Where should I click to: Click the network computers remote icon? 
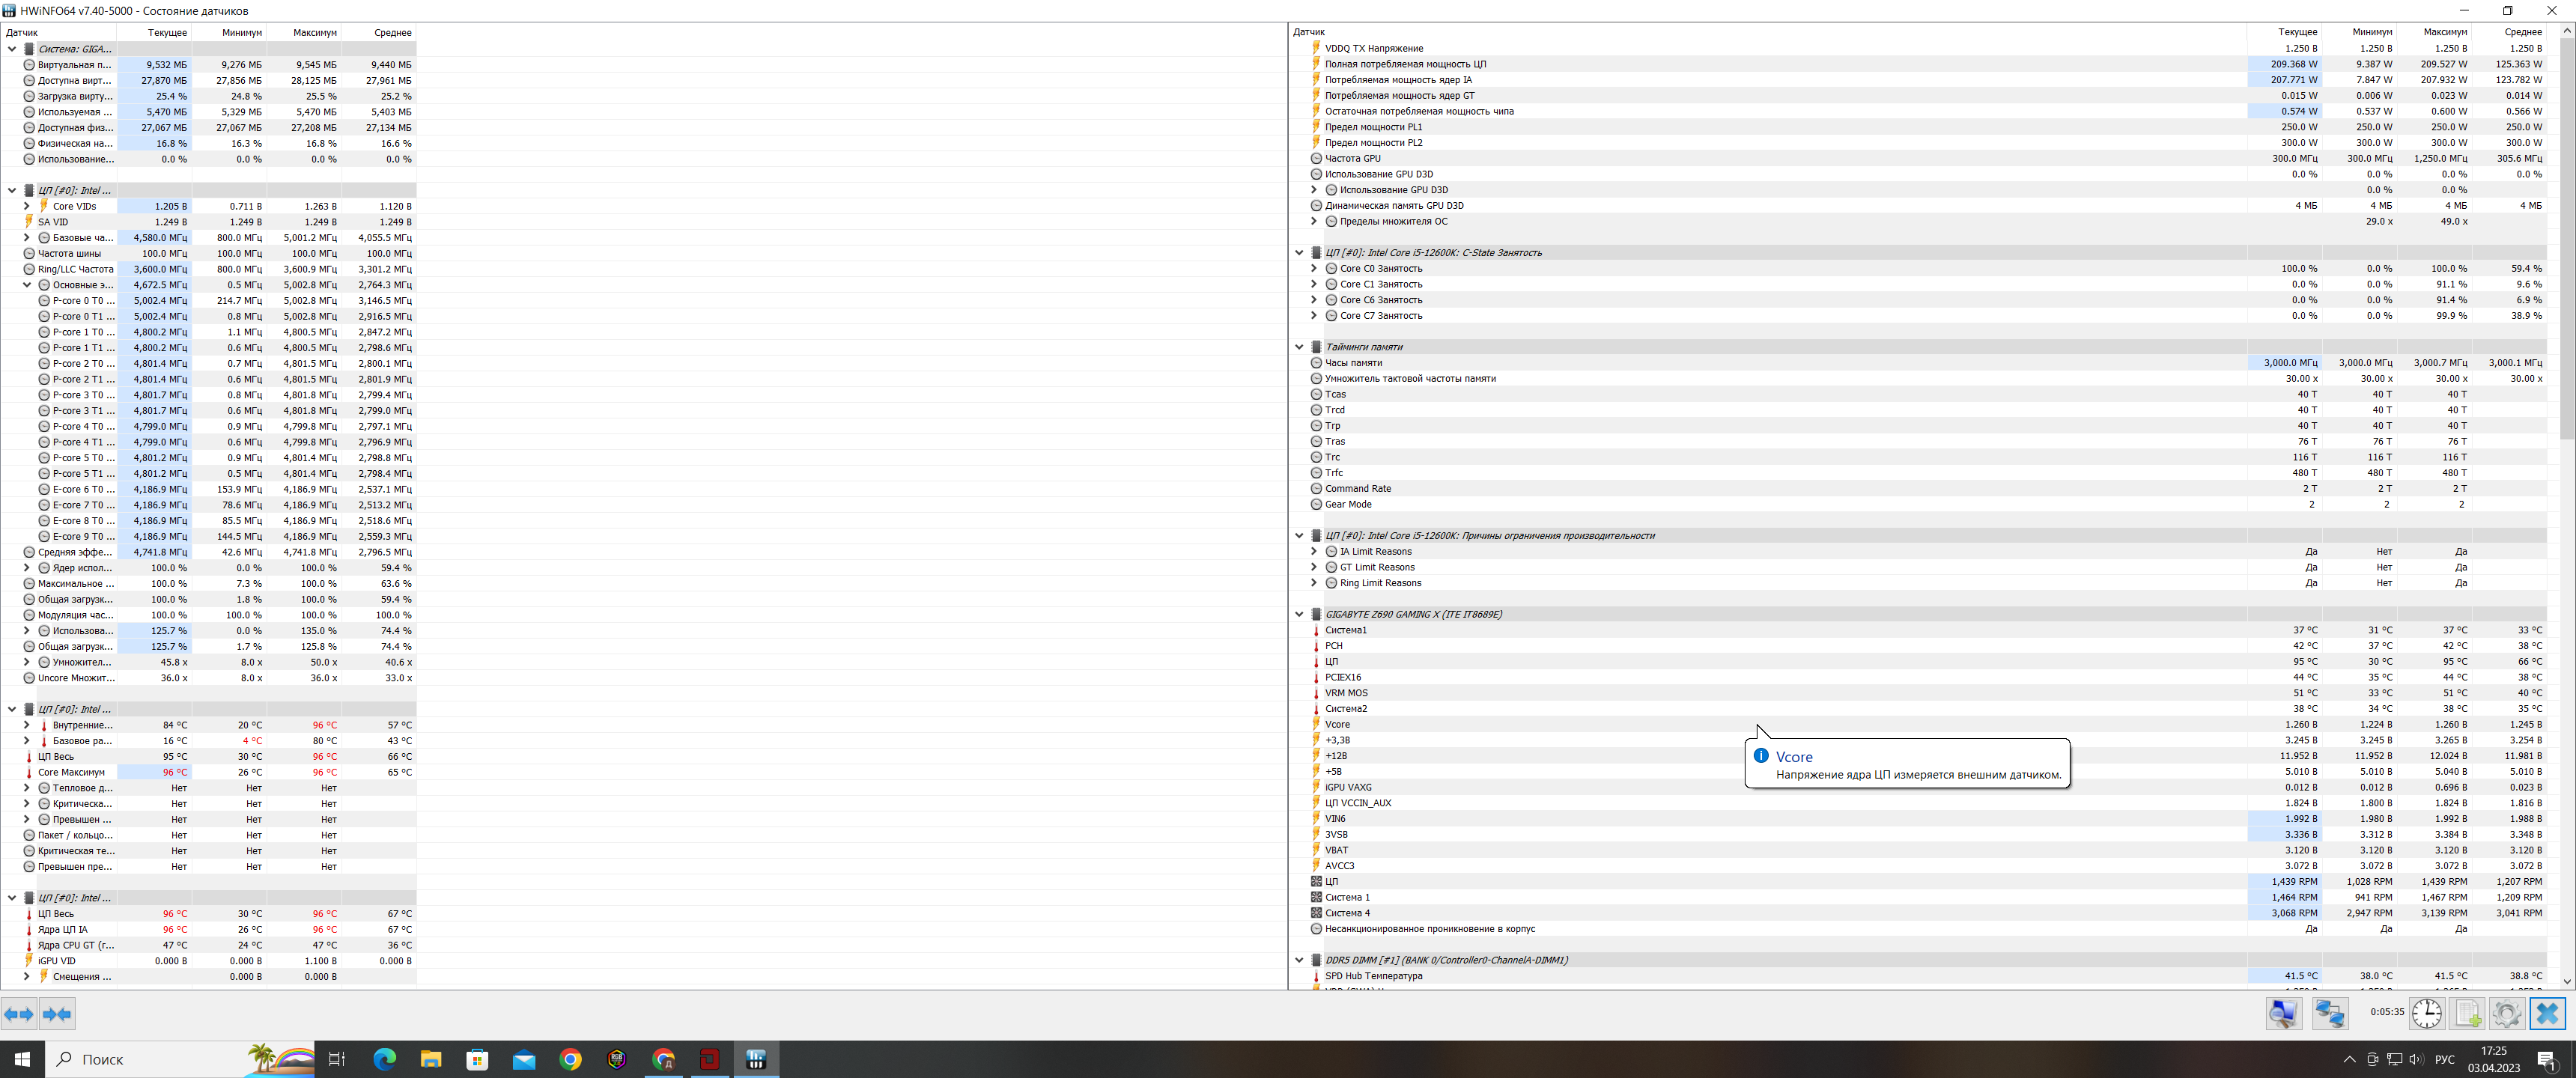tap(2330, 1013)
